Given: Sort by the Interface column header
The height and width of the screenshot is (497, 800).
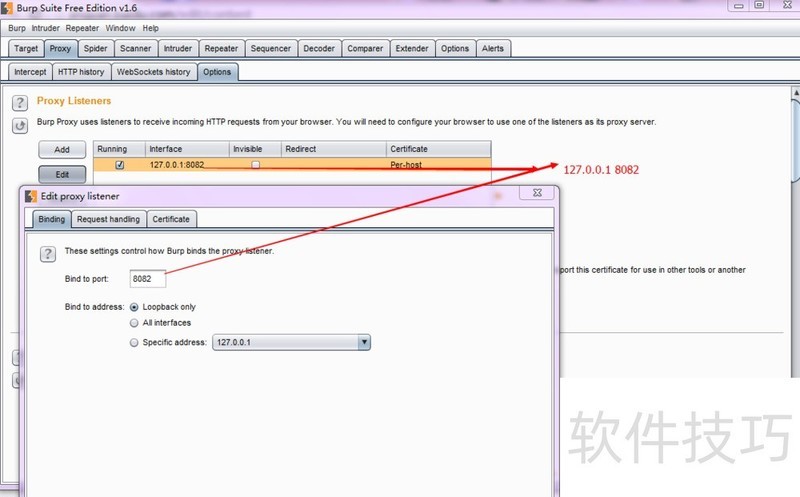Looking at the screenshot, I should coord(187,149).
